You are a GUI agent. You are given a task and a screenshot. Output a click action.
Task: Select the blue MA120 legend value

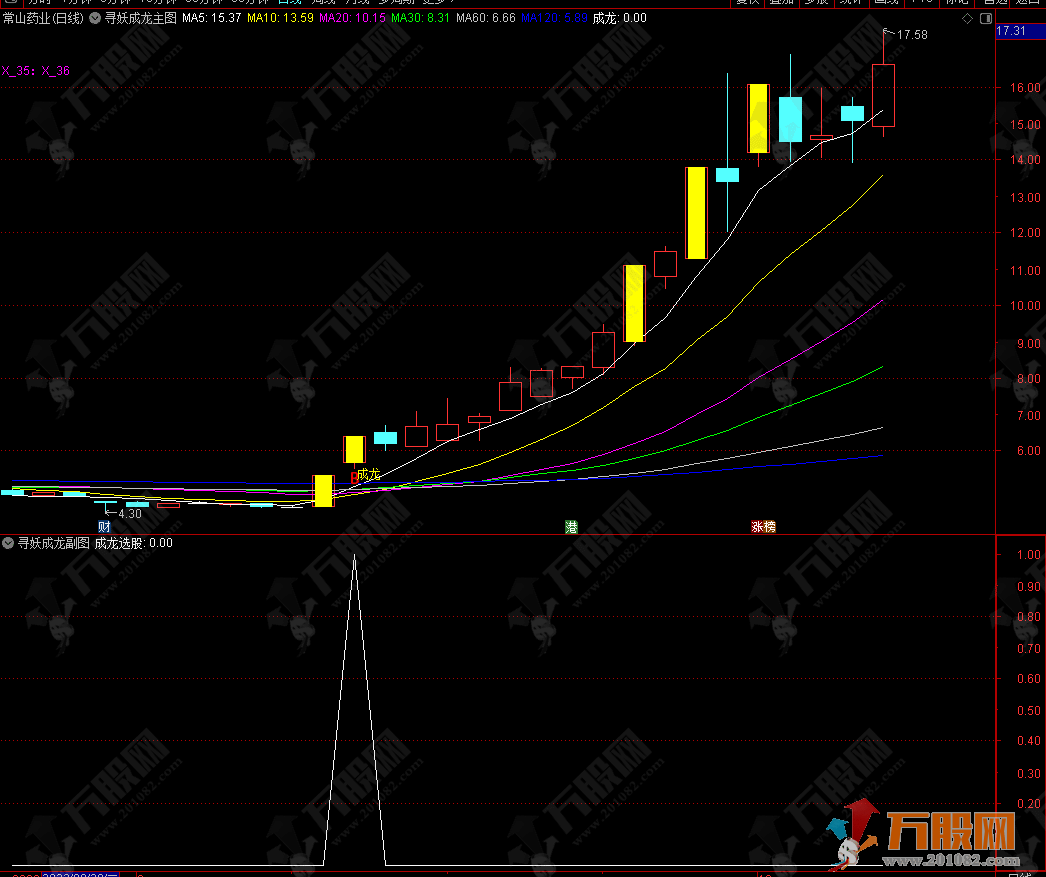pos(554,18)
